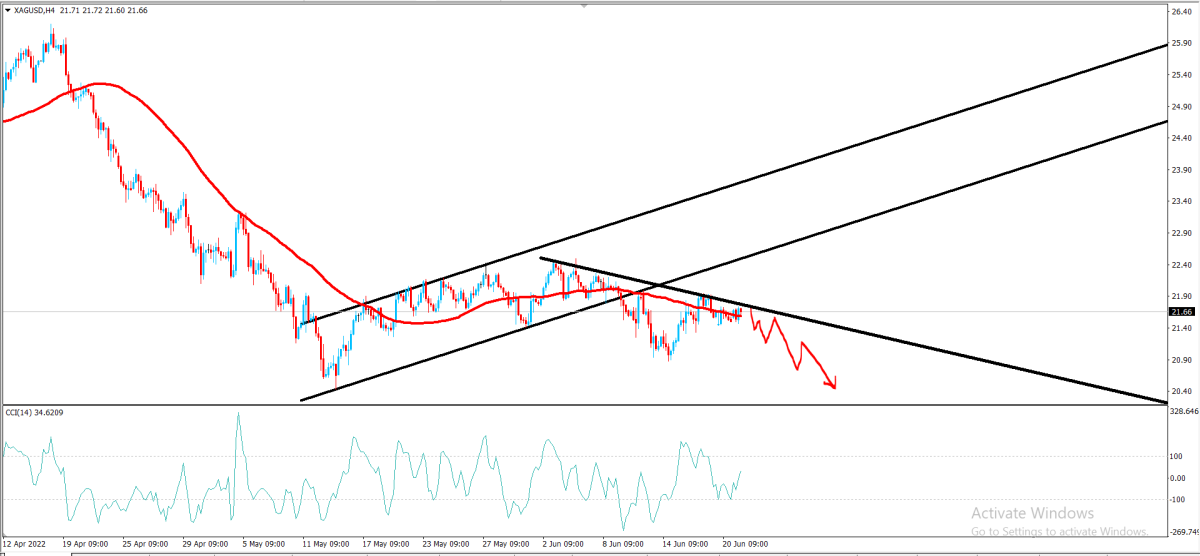Viewport: 1200px width, 556px height.
Task: Click the 328.646 CCI scale maximum label
Action: click(1184, 411)
